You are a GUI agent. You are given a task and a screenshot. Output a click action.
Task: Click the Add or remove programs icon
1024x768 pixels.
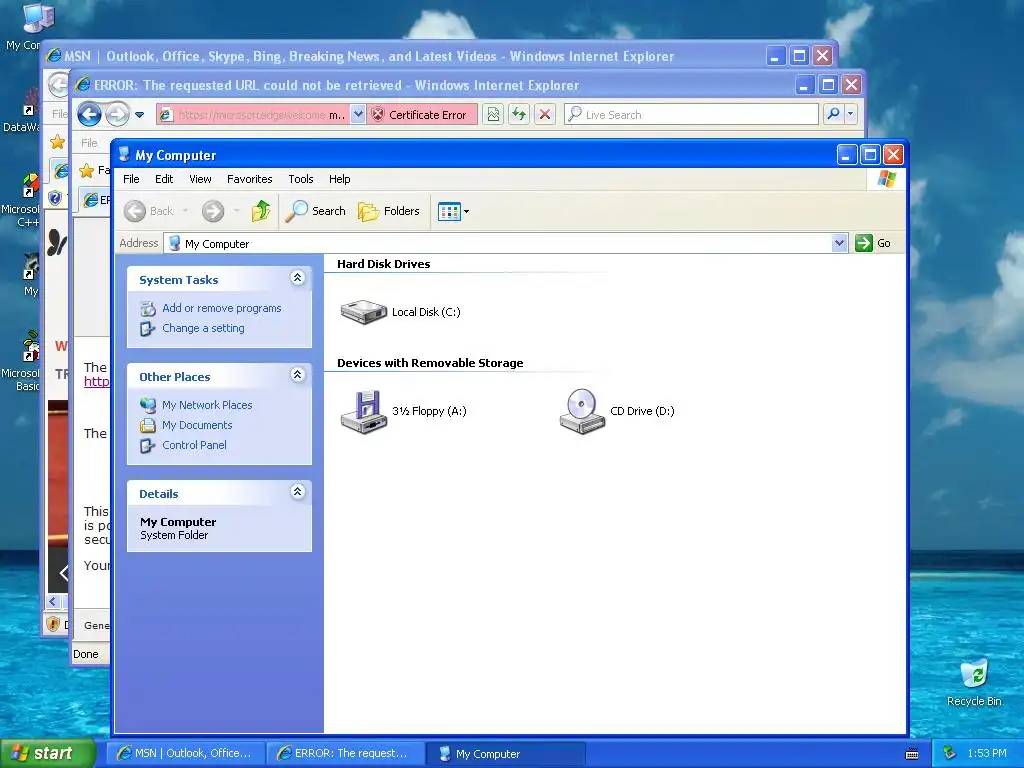pos(148,308)
